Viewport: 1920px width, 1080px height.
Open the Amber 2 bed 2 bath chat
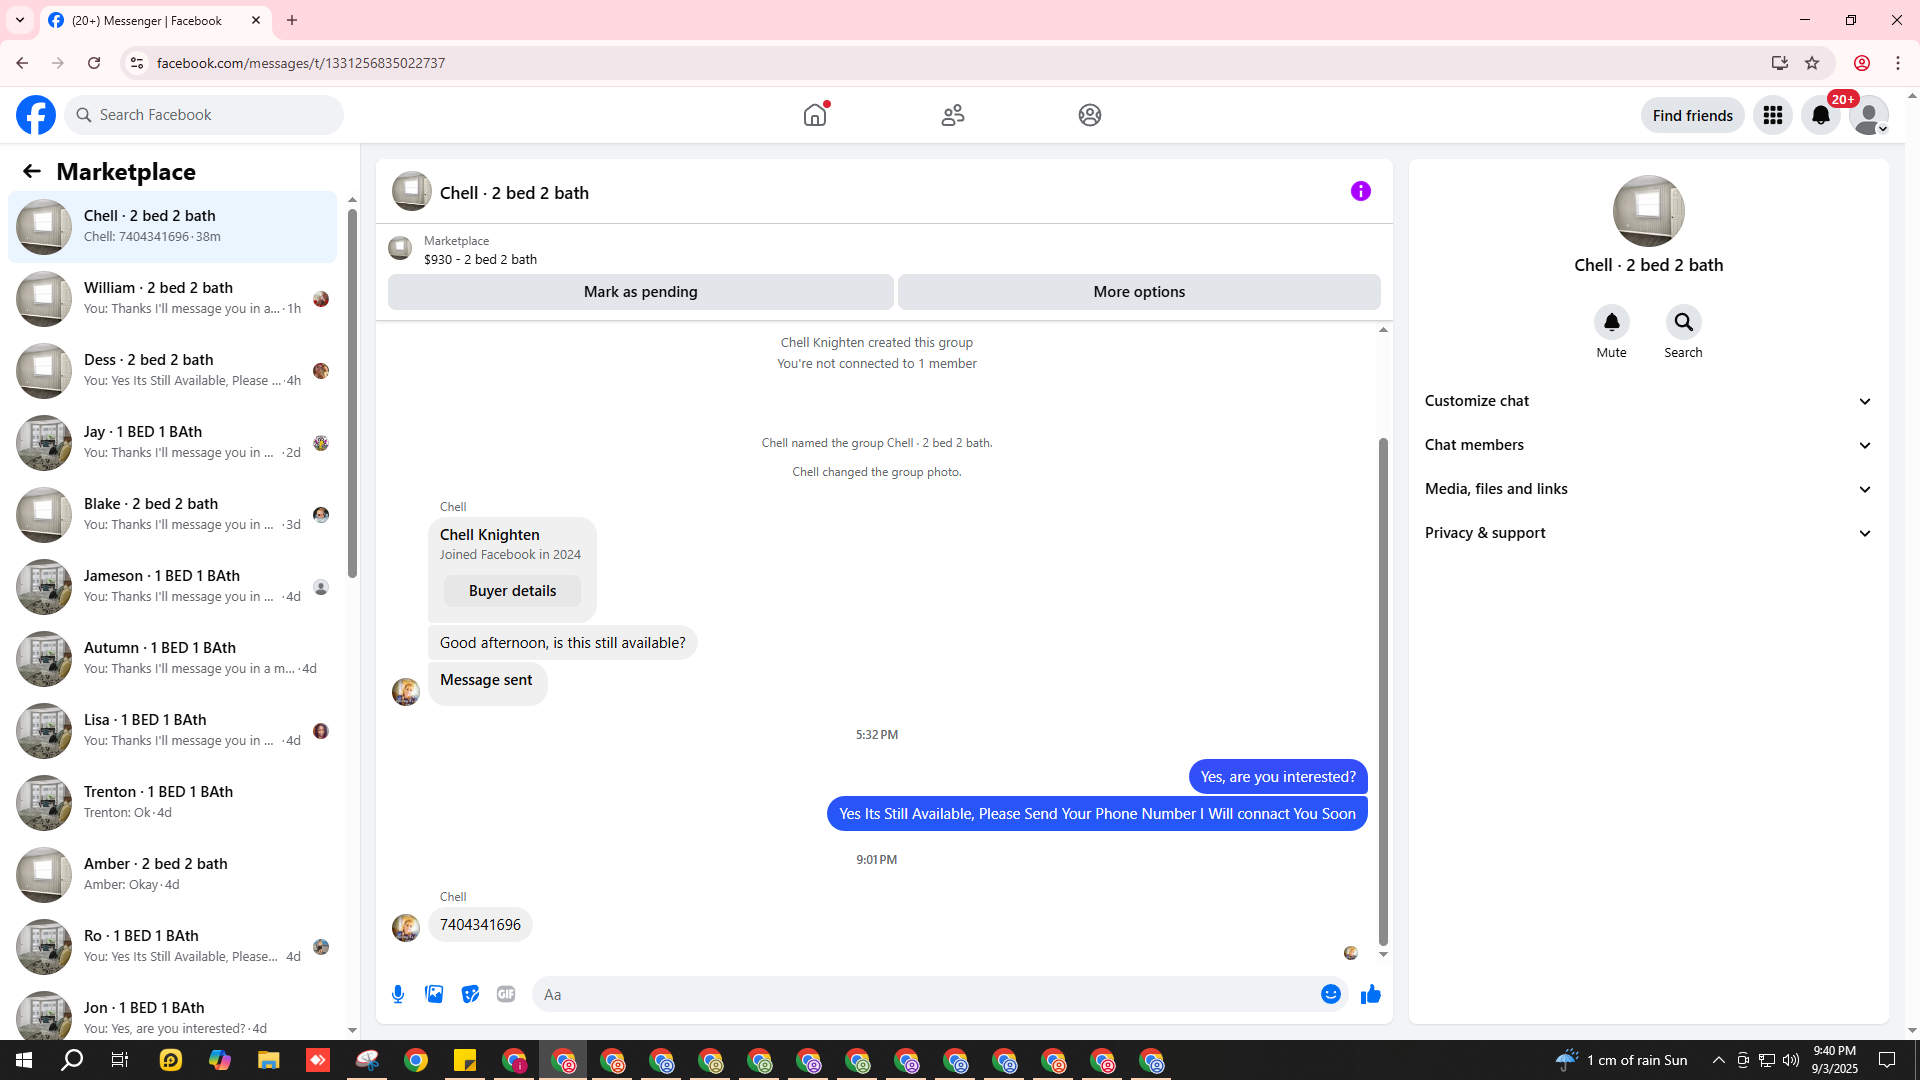pyautogui.click(x=172, y=875)
